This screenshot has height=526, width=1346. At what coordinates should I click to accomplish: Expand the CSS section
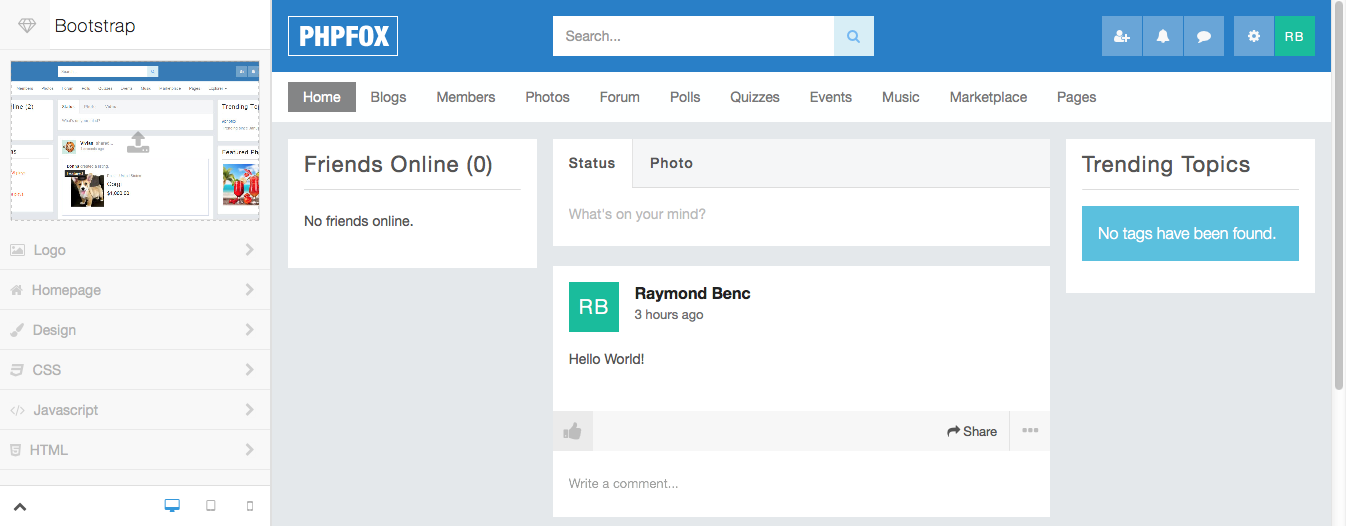(x=134, y=370)
